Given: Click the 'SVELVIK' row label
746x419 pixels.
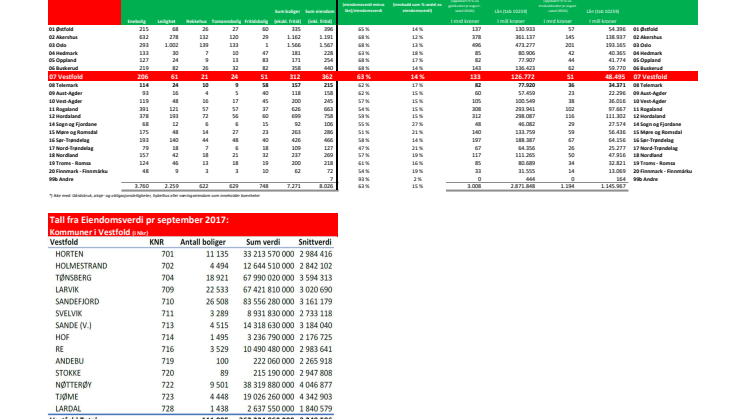Looking at the screenshot, I should [x=69, y=314].
